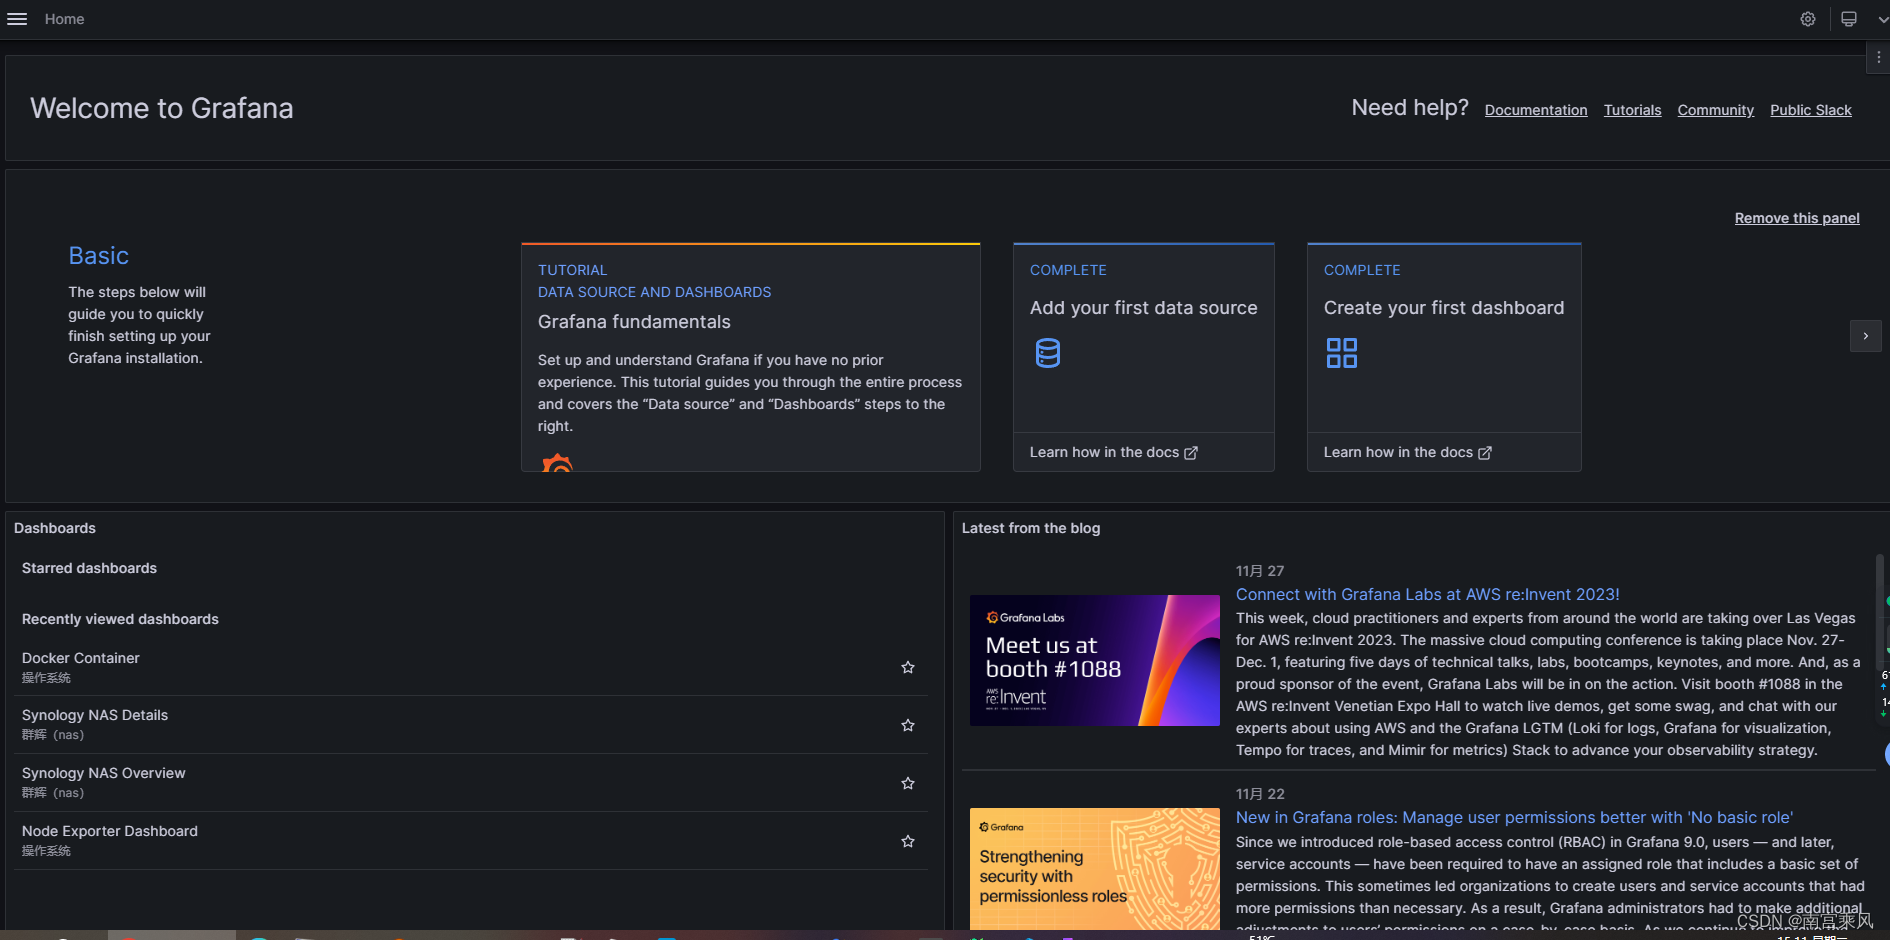Open the Documentation help link
The height and width of the screenshot is (940, 1890).
click(x=1536, y=110)
